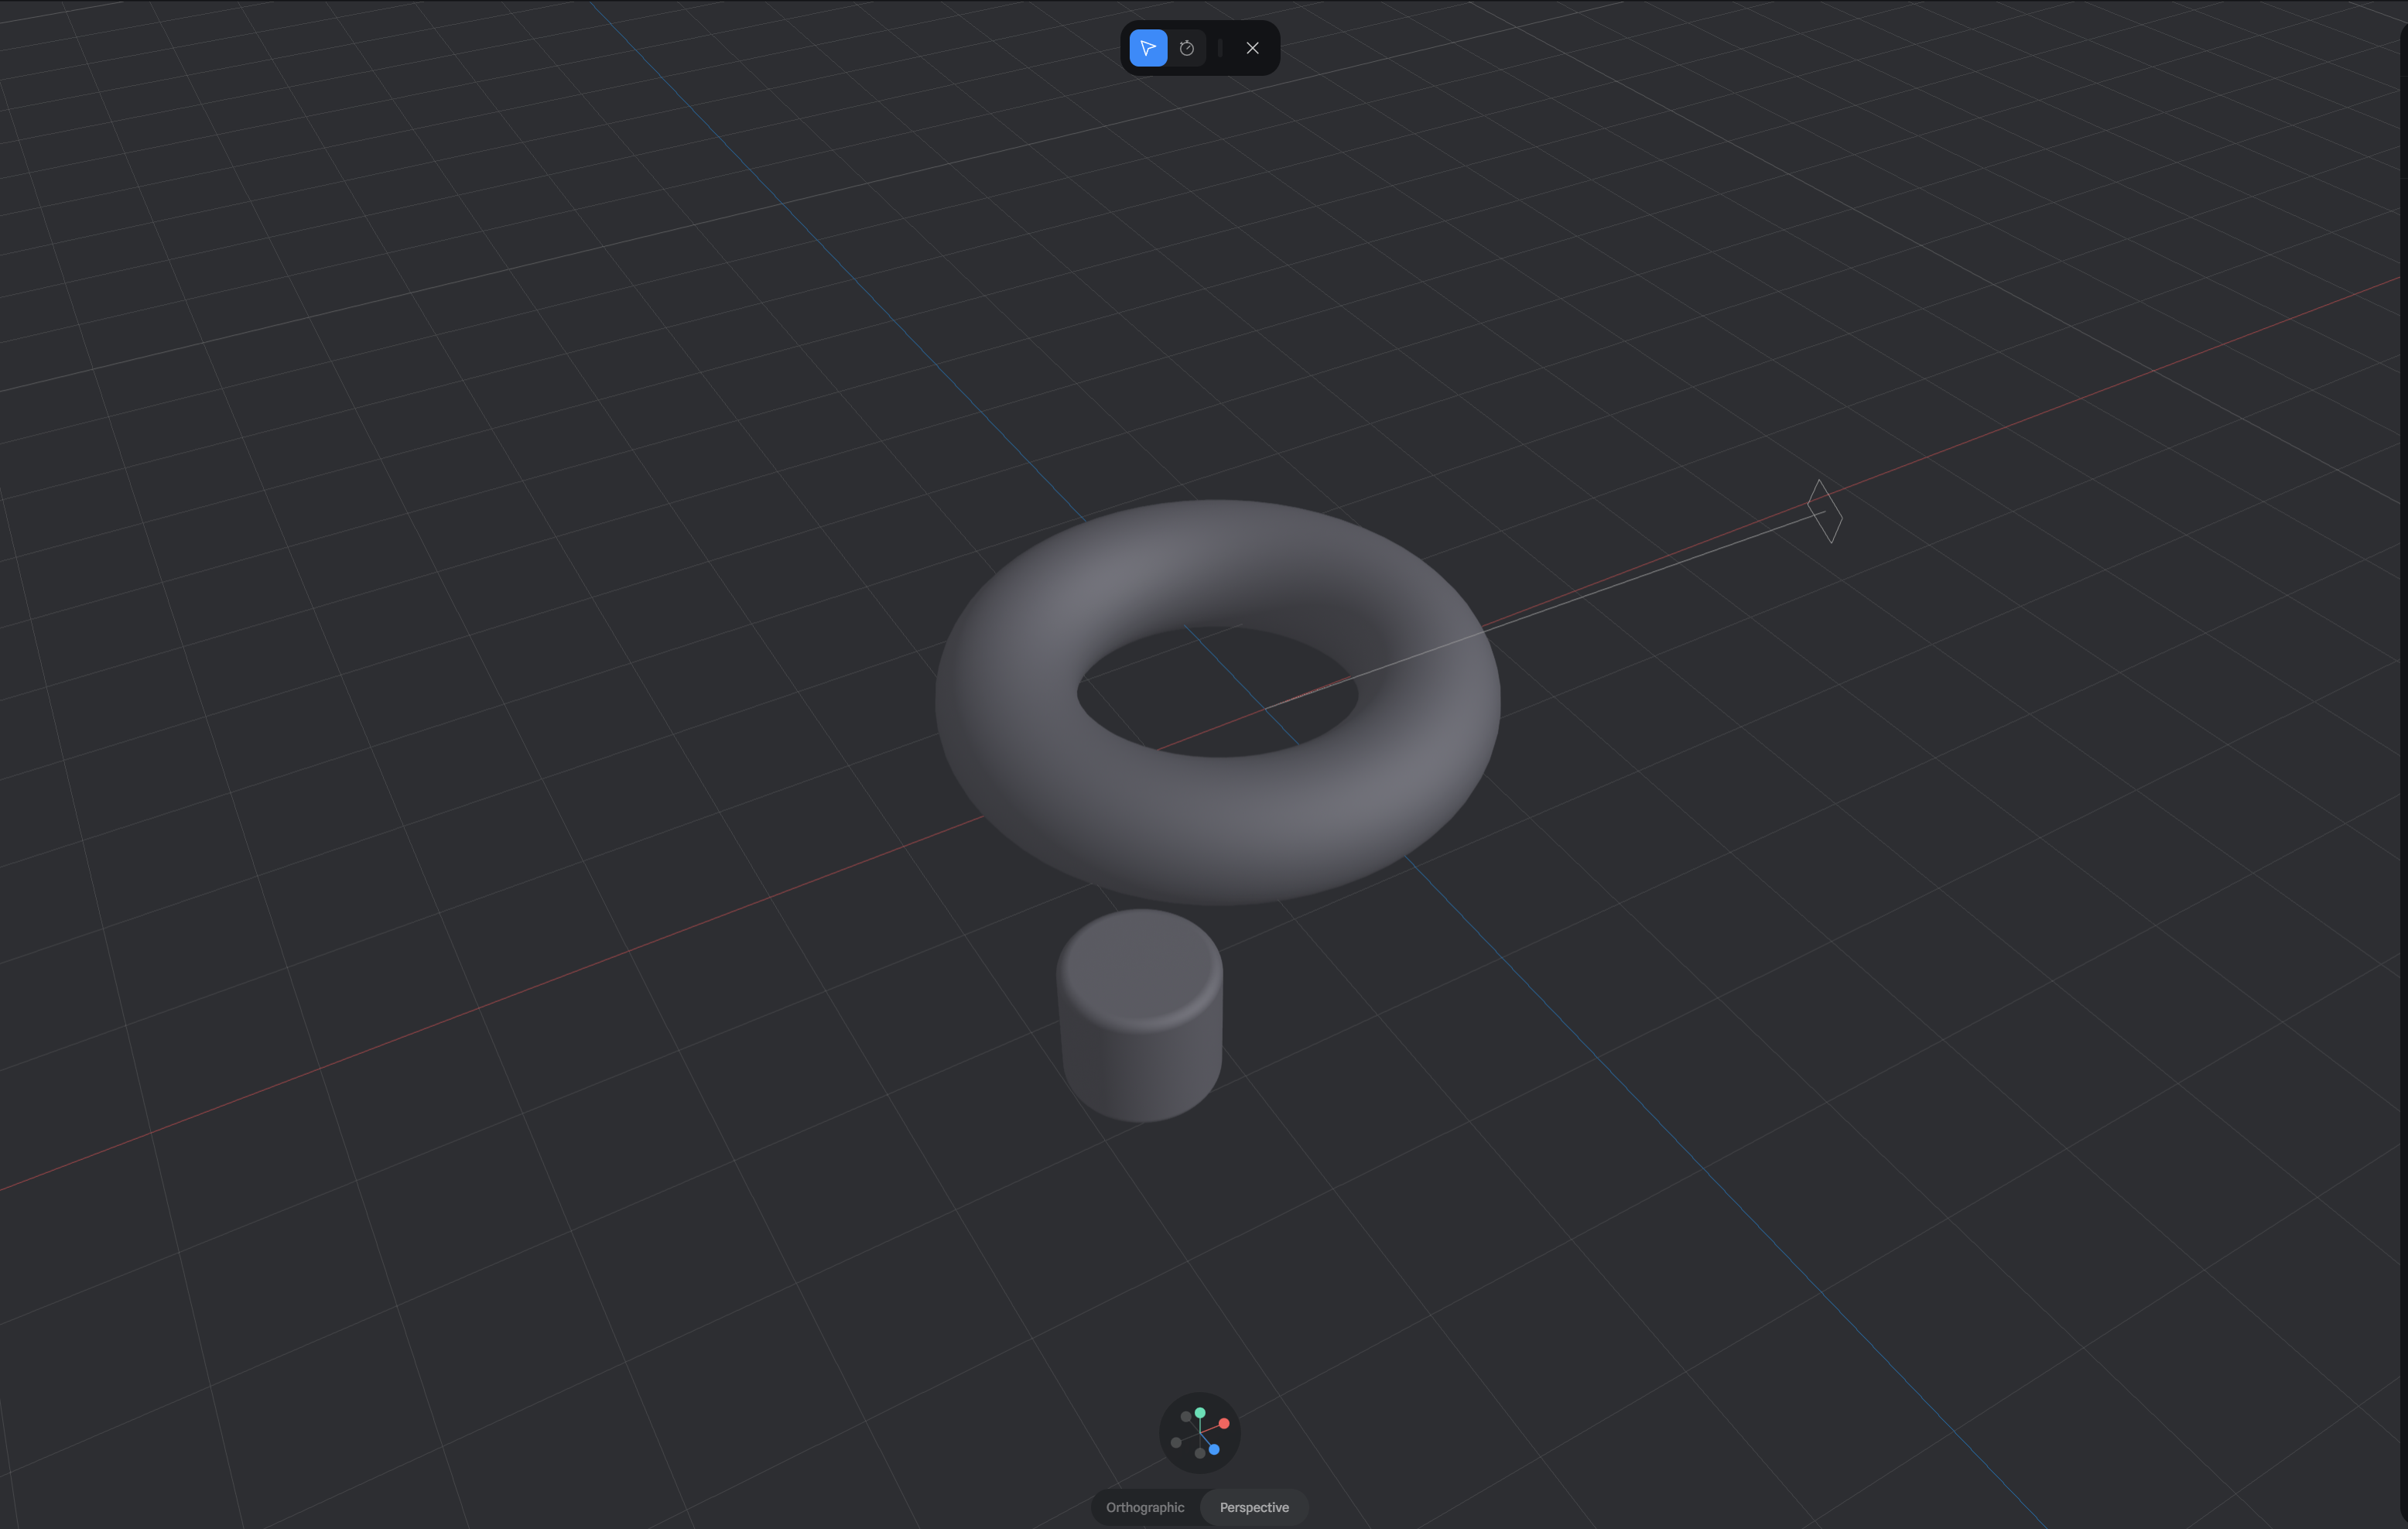Click the center of the axis gizmo
The width and height of the screenshot is (2408, 1529).
click(x=1200, y=1433)
